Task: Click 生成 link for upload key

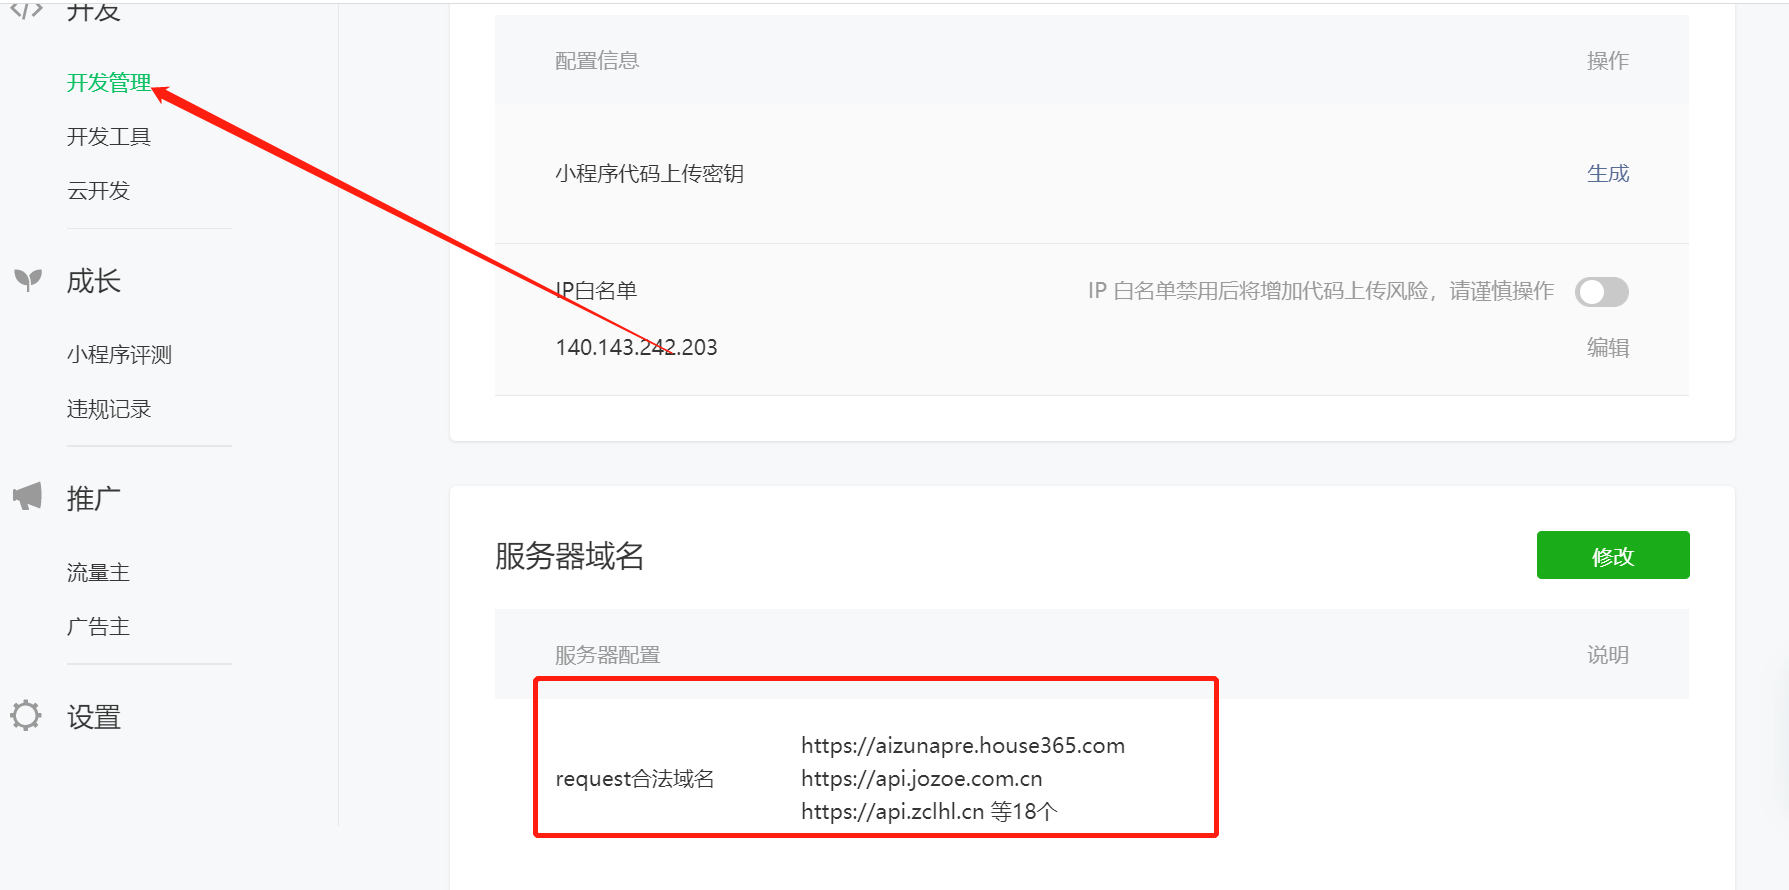Action: pos(1608,174)
